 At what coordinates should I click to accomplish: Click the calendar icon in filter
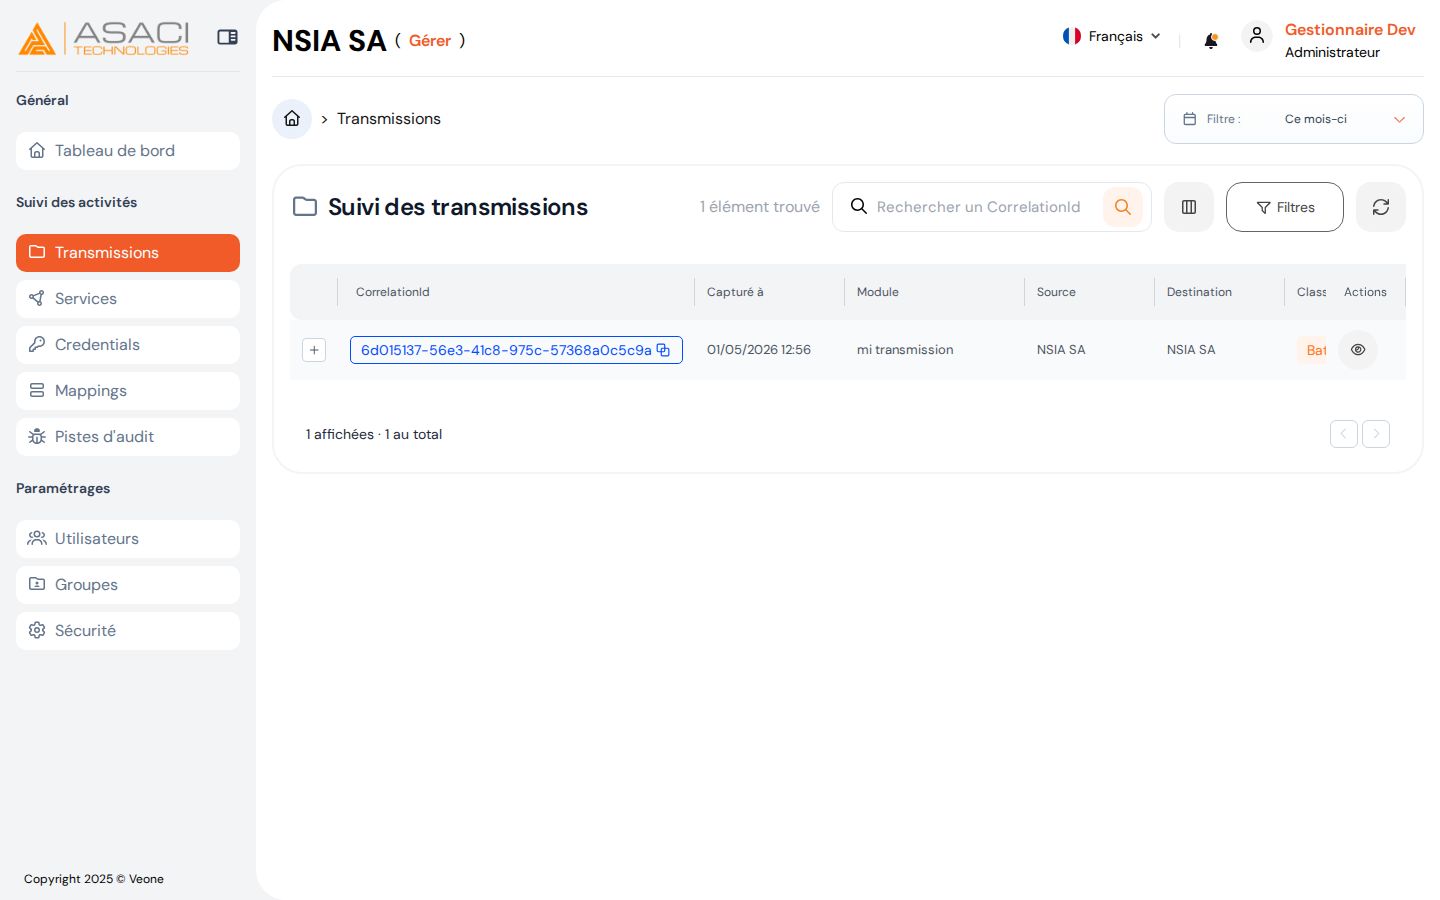1190,119
